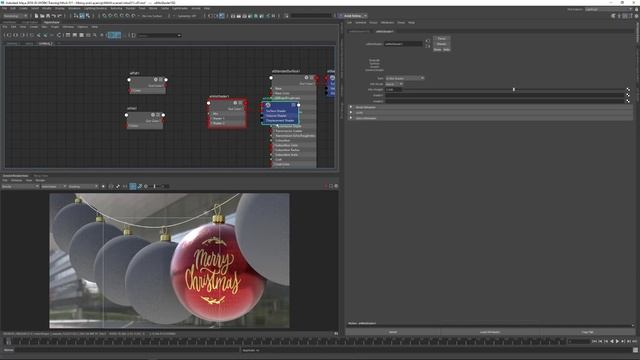Click the Play Backwards button in the timeline controls

tap(611, 341)
